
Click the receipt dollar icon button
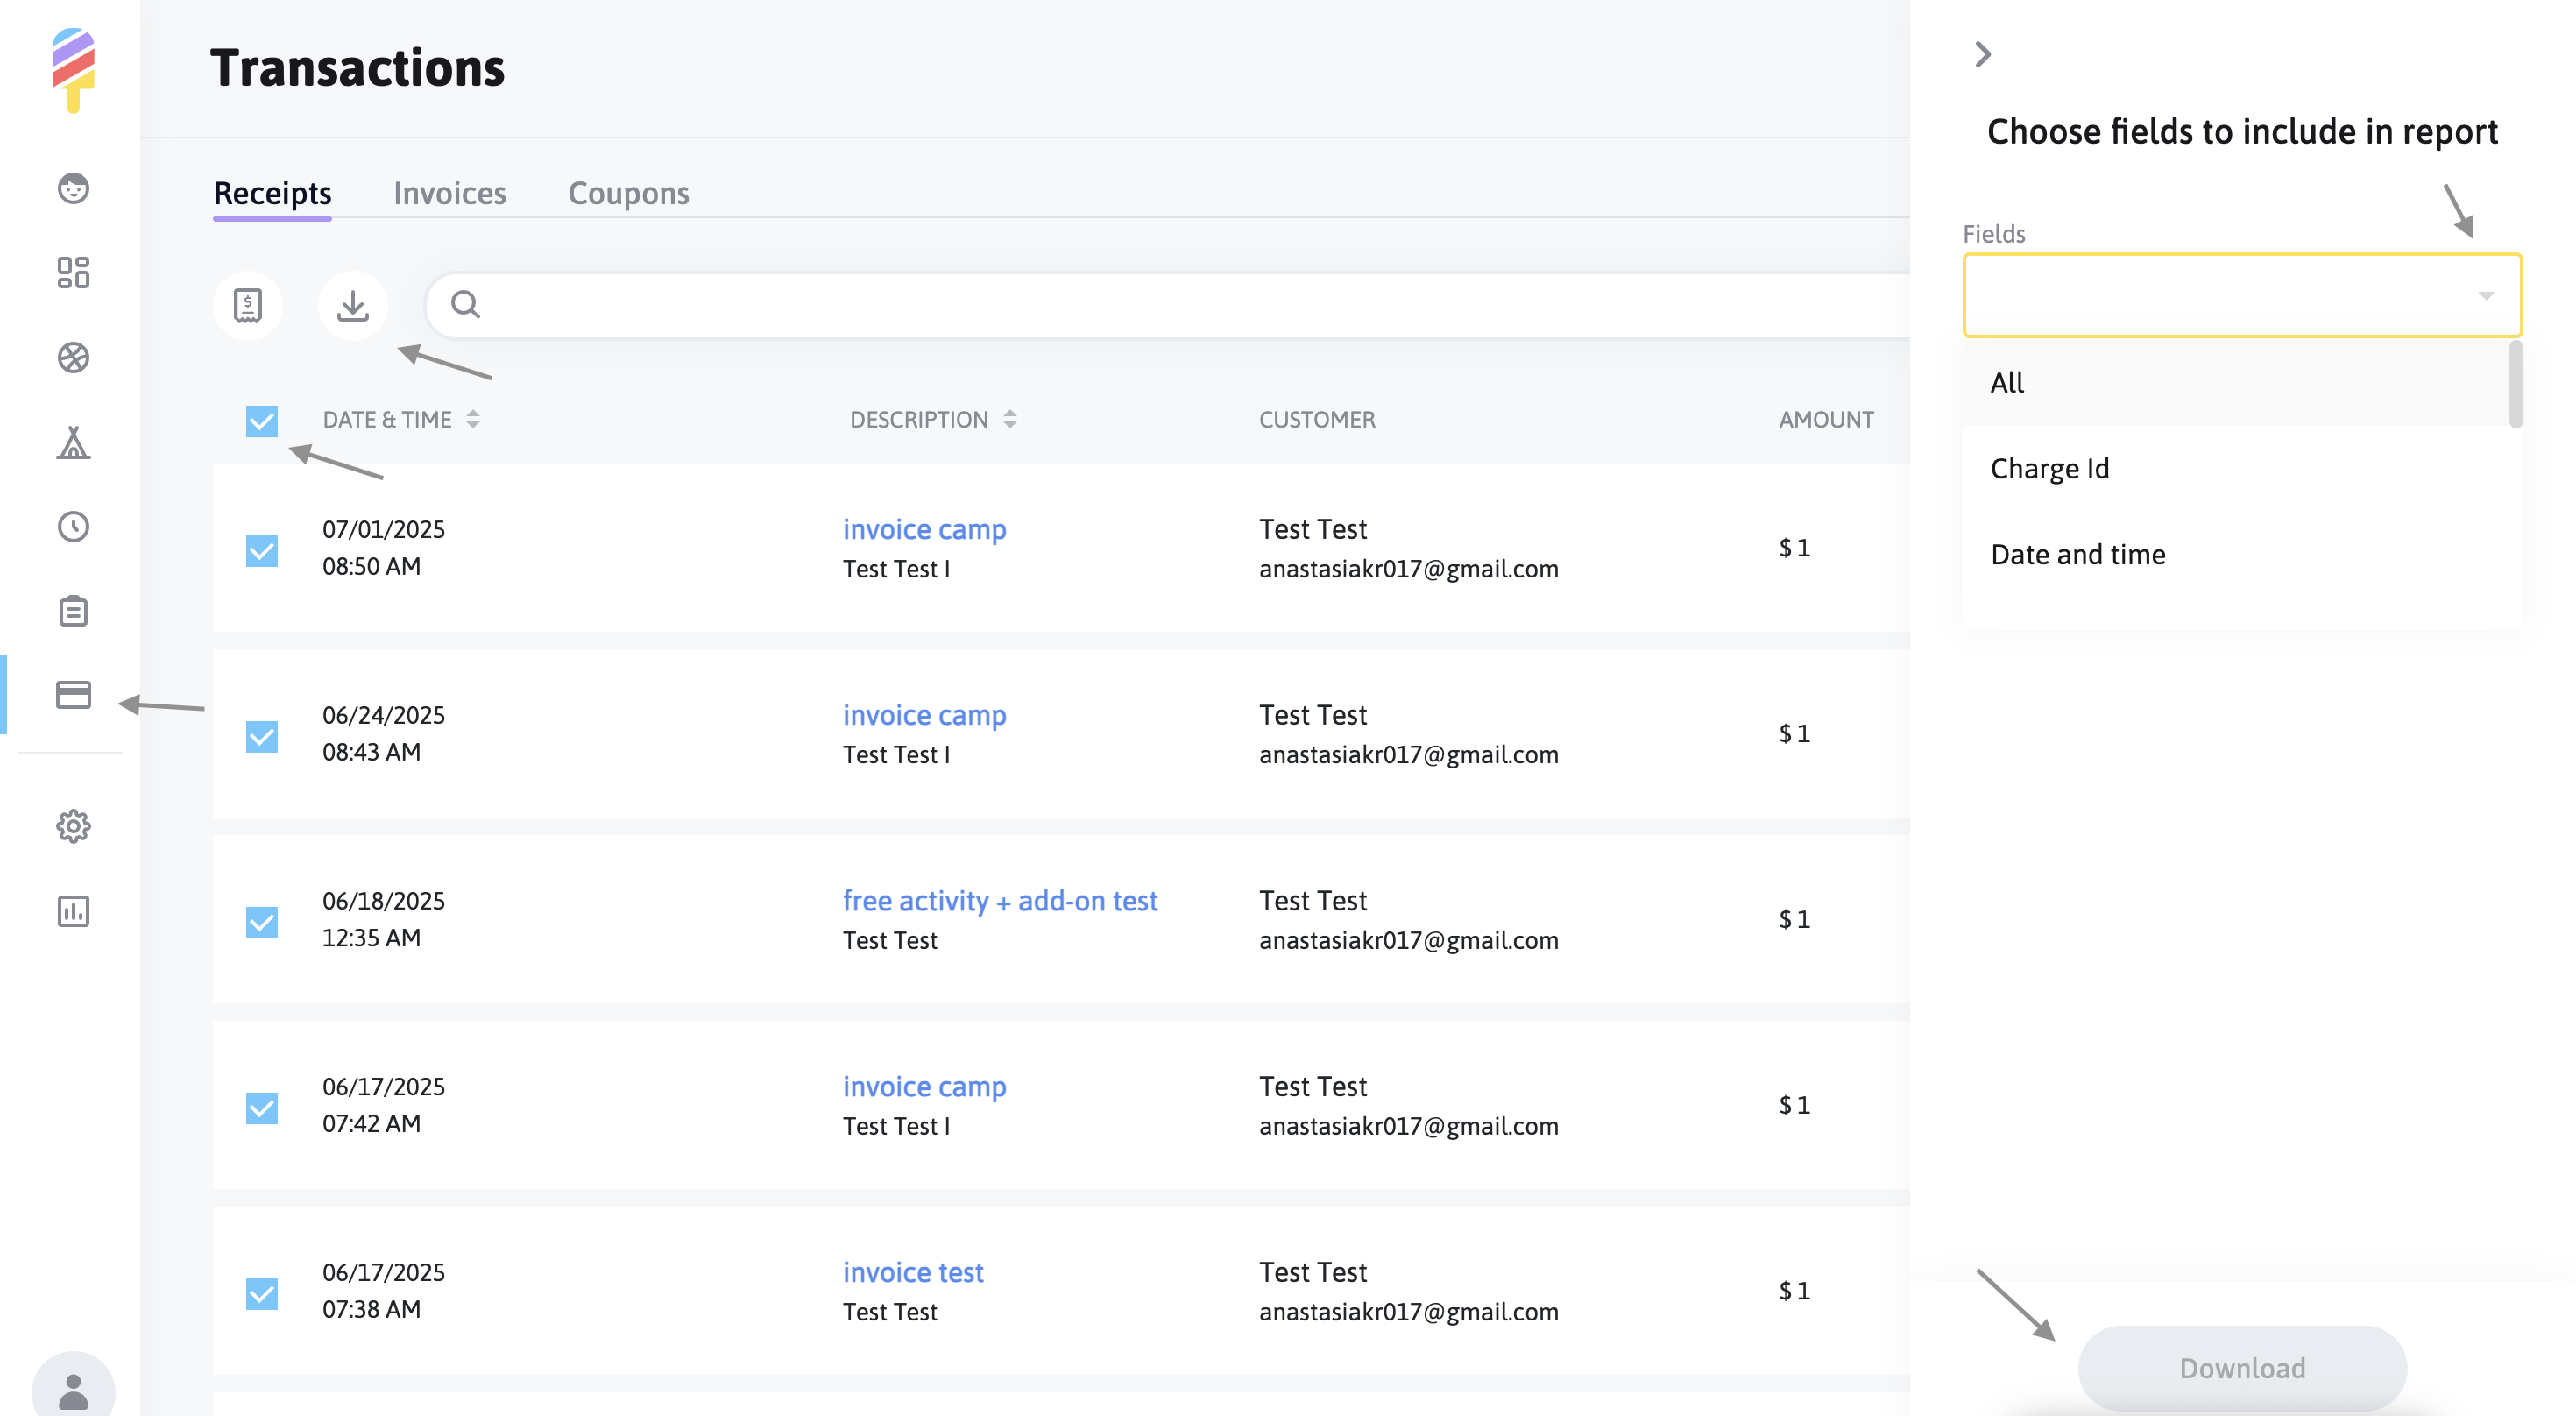pos(247,305)
